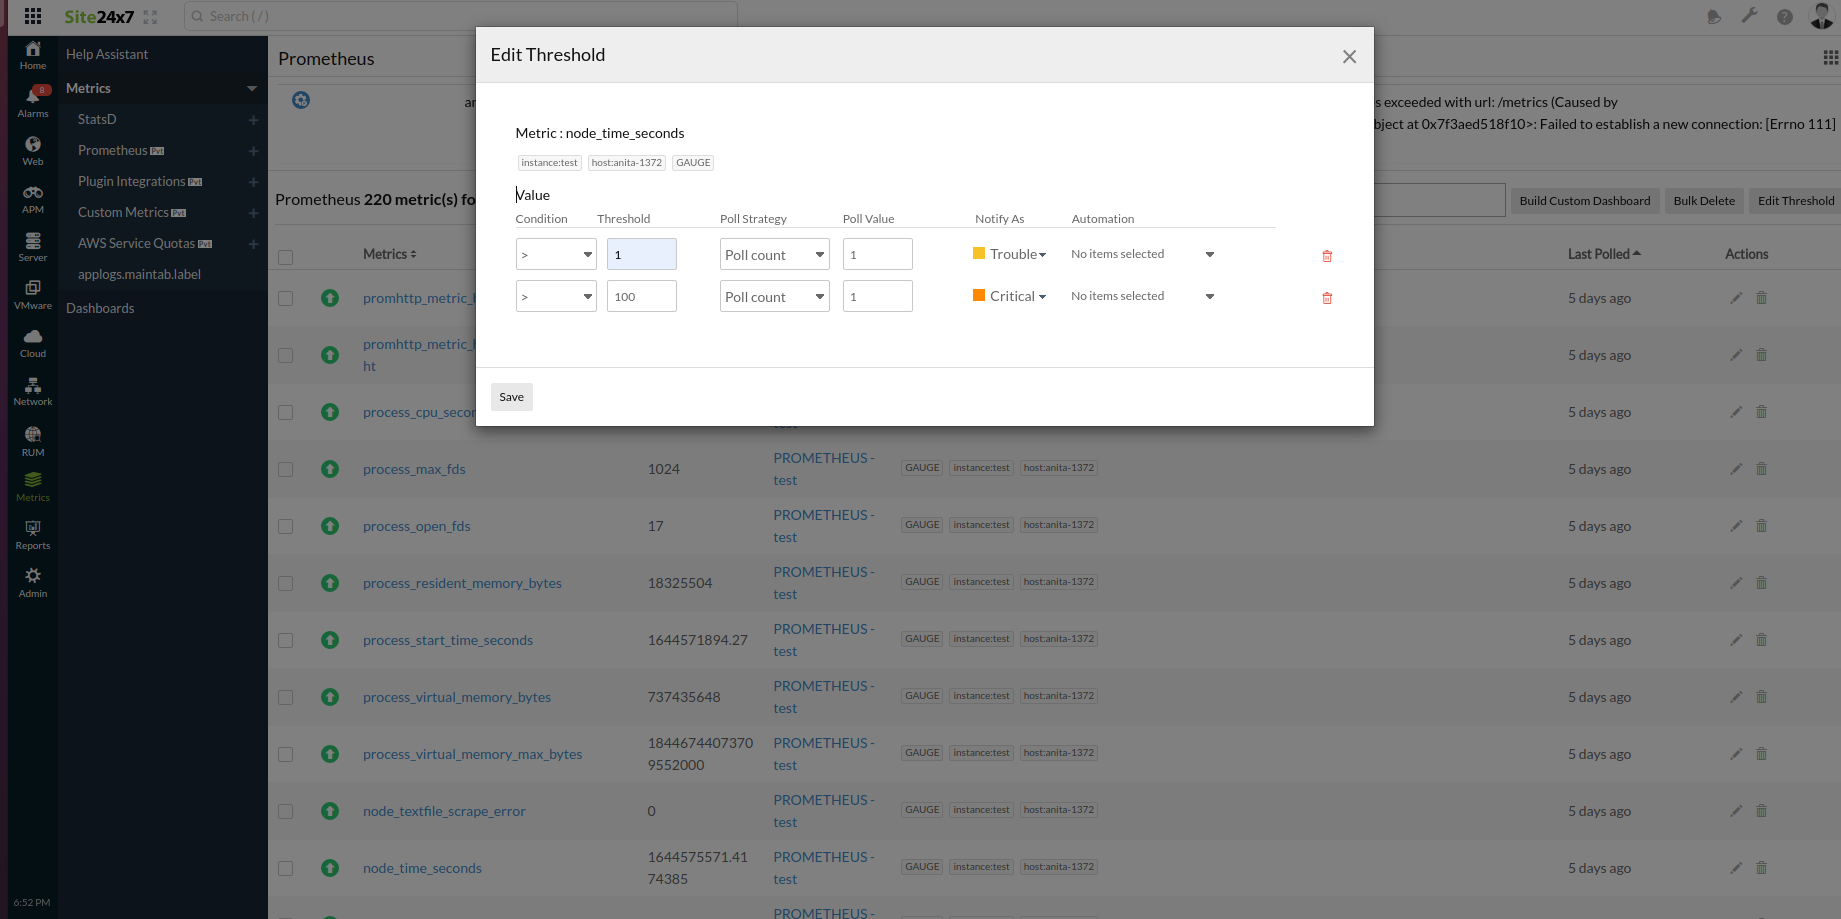
Task: Open the APM section in the sidebar
Action: pyautogui.click(x=32, y=196)
